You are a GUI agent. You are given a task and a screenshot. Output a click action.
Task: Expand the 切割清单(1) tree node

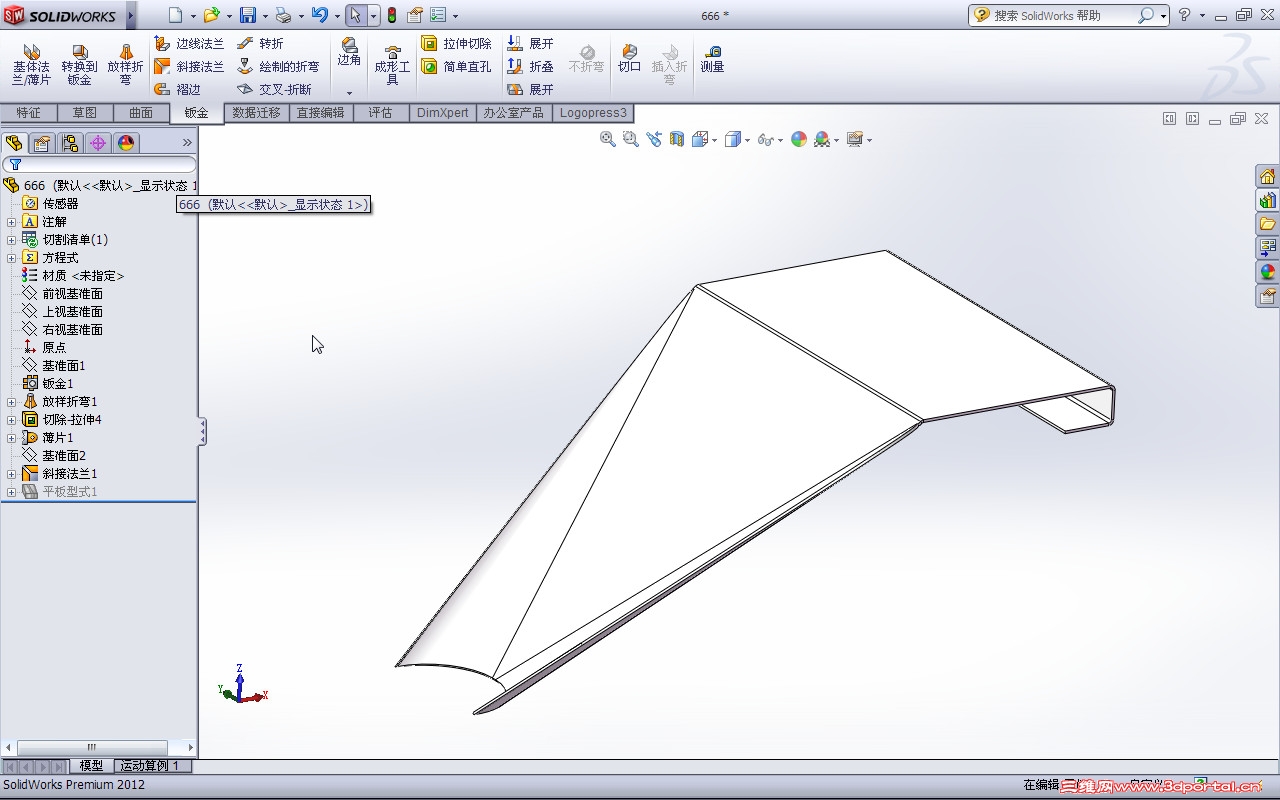click(11, 240)
